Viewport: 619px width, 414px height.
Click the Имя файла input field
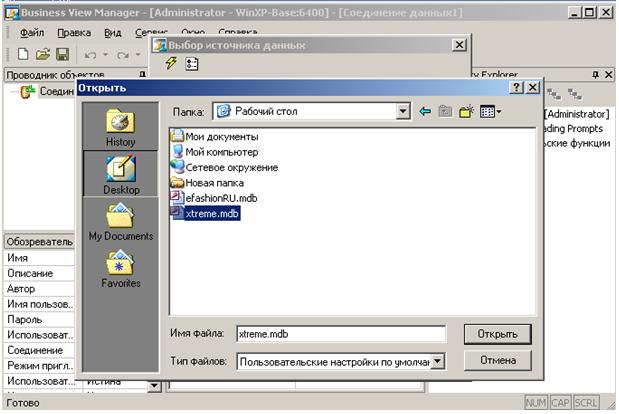click(x=341, y=334)
